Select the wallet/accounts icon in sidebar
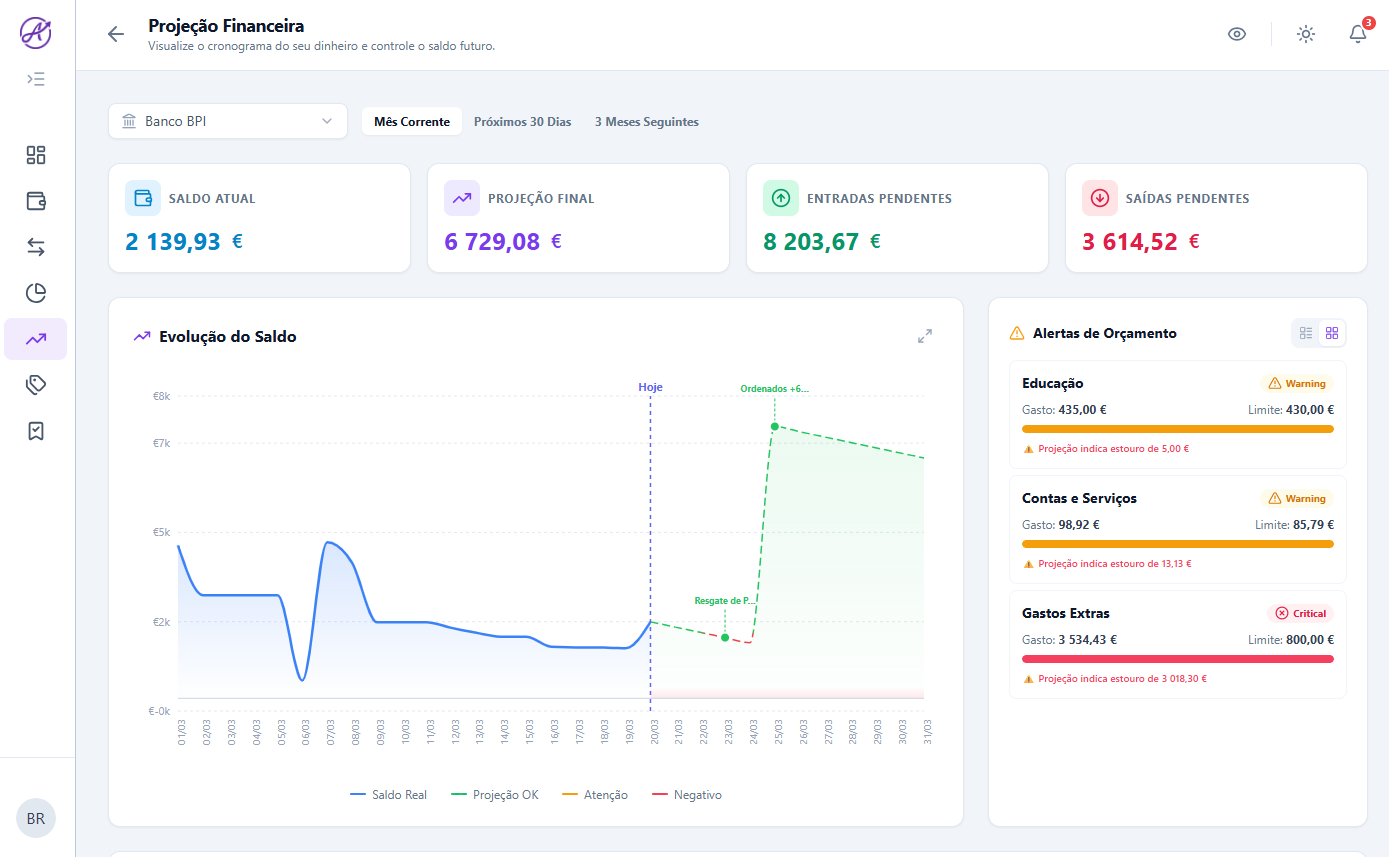This screenshot has width=1389, height=857. click(x=36, y=201)
